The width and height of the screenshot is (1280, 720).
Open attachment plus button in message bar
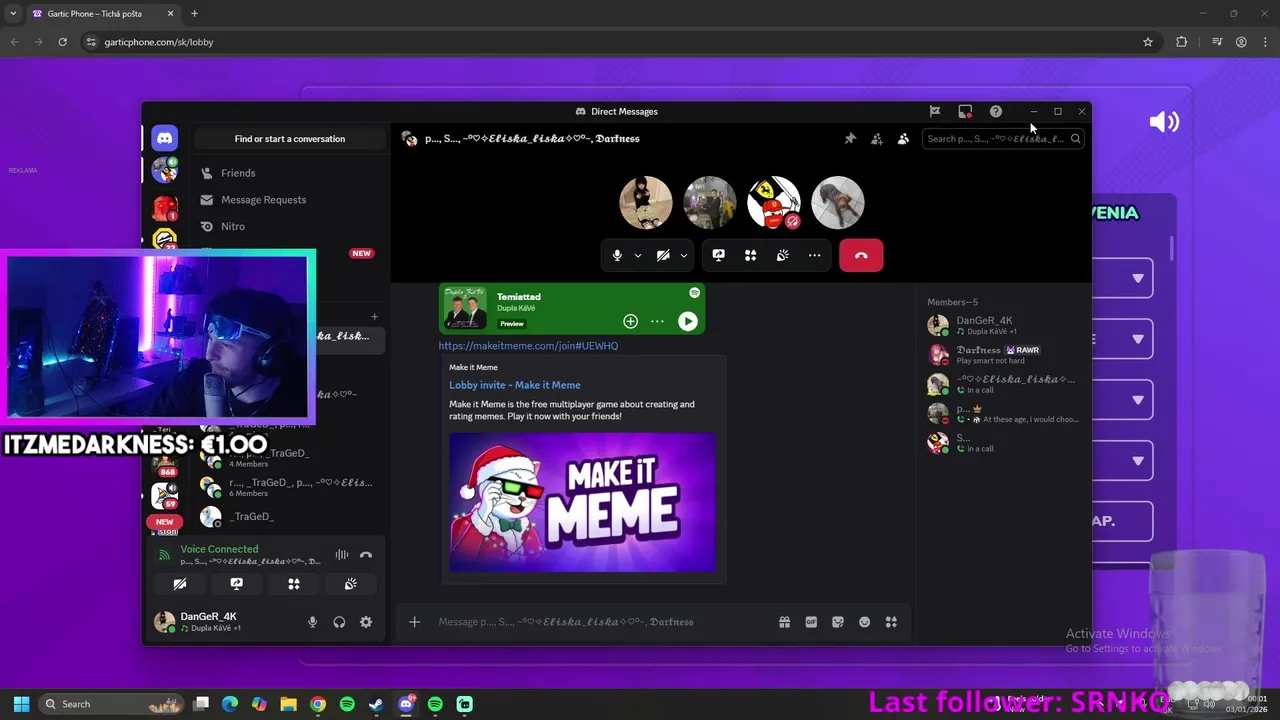coord(414,622)
